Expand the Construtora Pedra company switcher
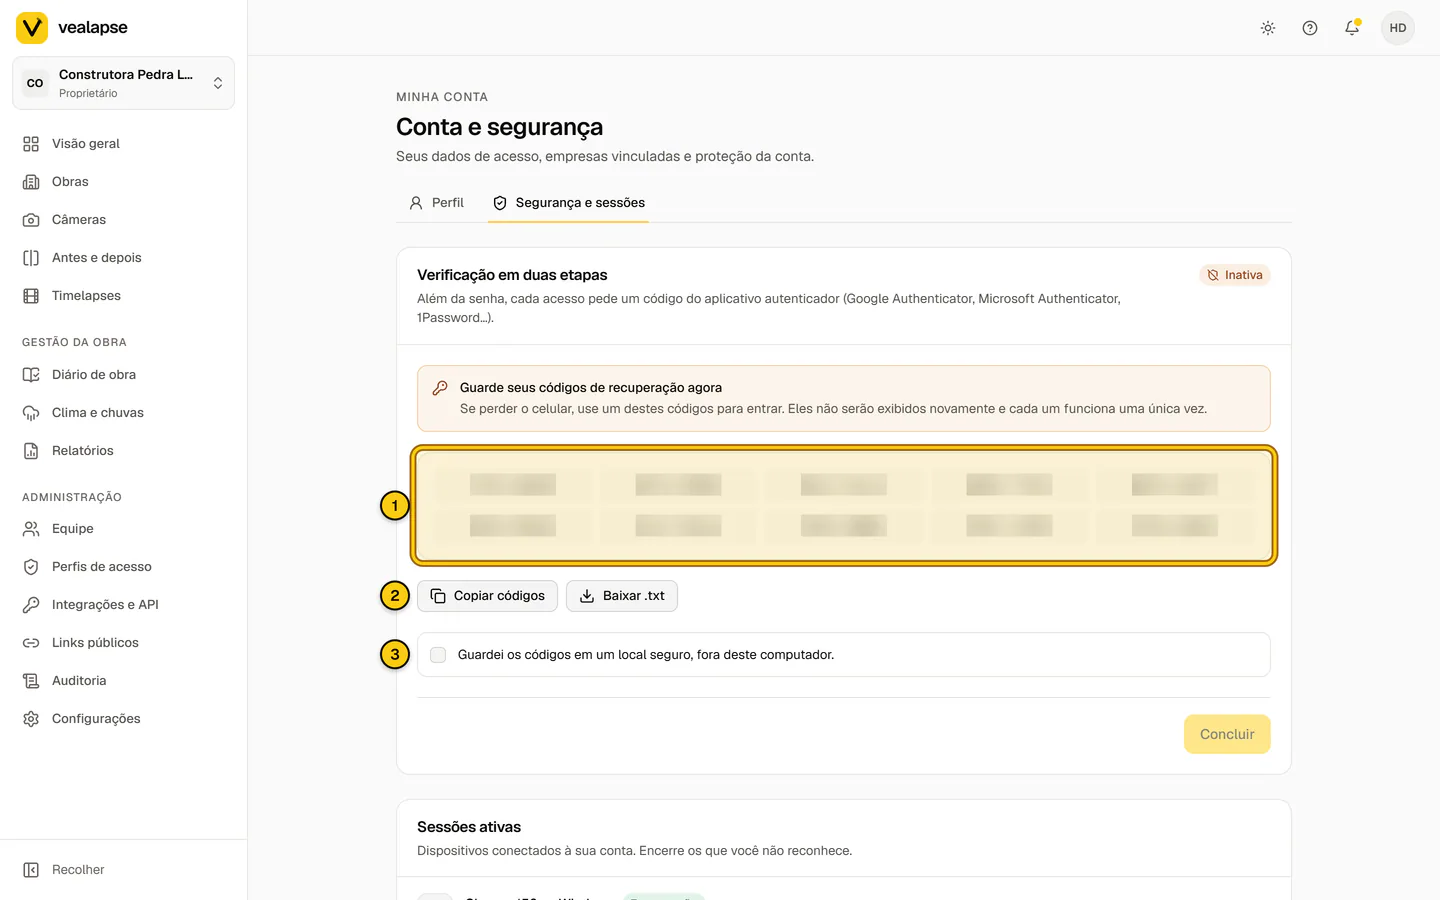Image resolution: width=1440 pixels, height=900 pixels. [x=123, y=83]
